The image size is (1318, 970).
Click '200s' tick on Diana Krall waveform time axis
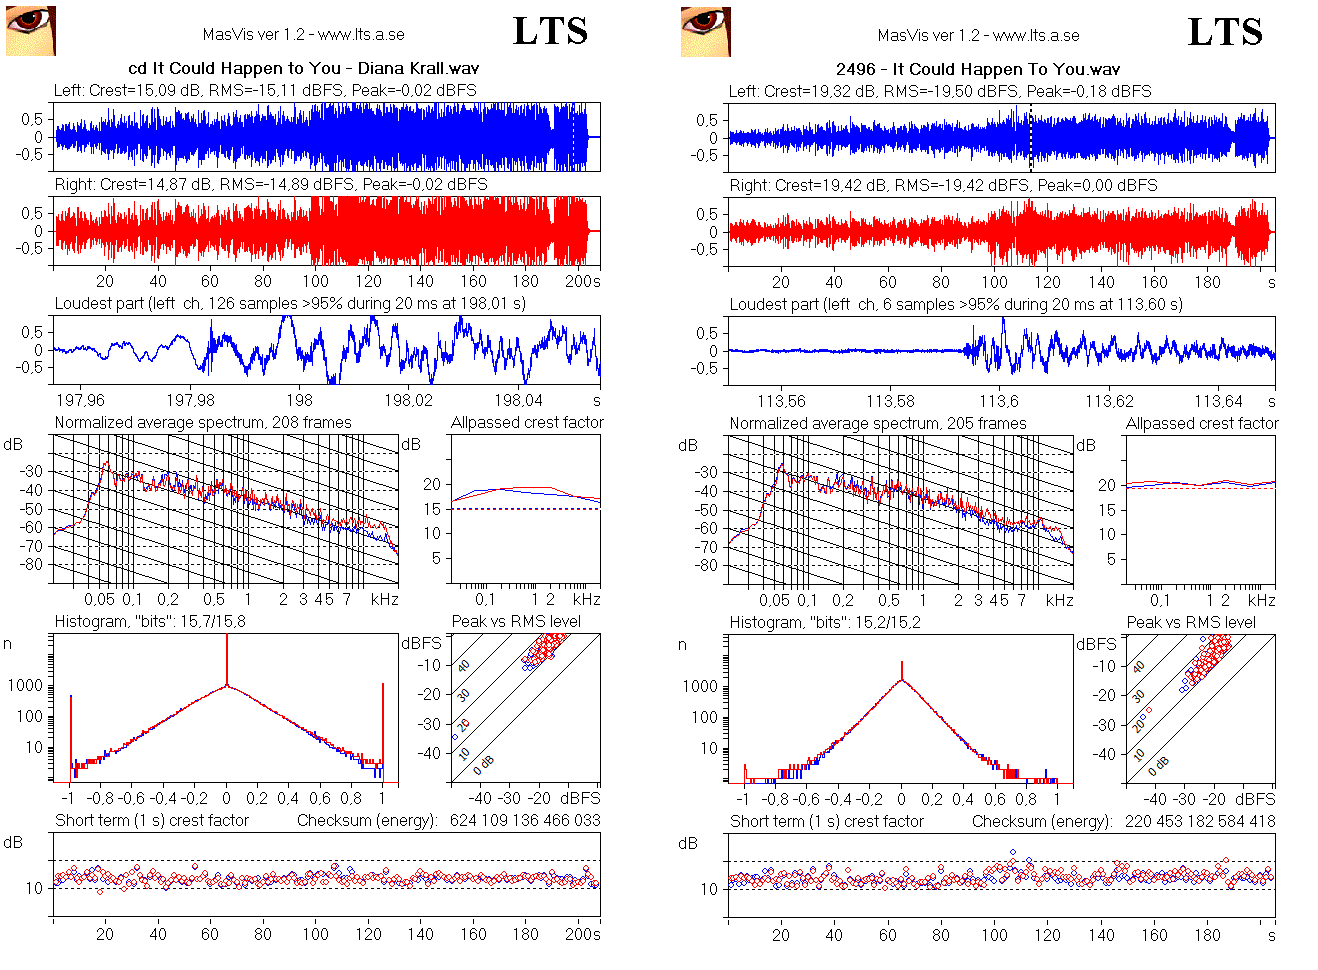[x=582, y=281]
